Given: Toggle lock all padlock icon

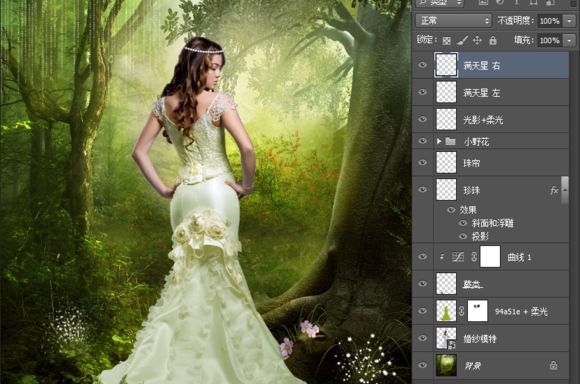Looking at the screenshot, I should pyautogui.click(x=493, y=40).
